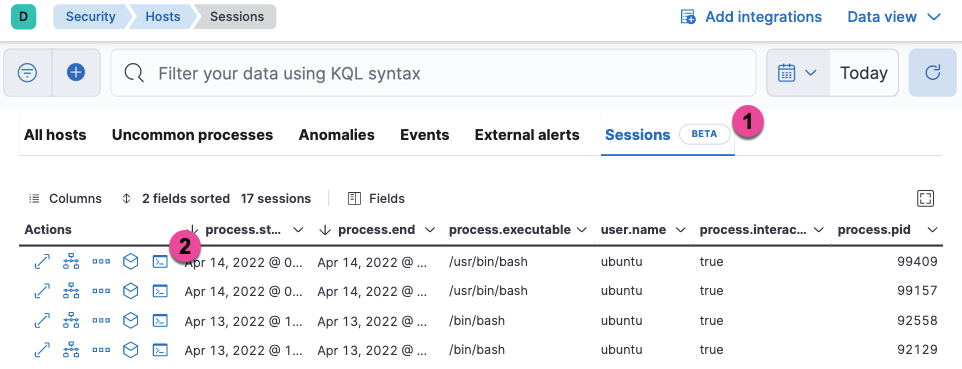Investigate in timeline for pid 99409 row
The height and width of the screenshot is (369, 962).
131,262
